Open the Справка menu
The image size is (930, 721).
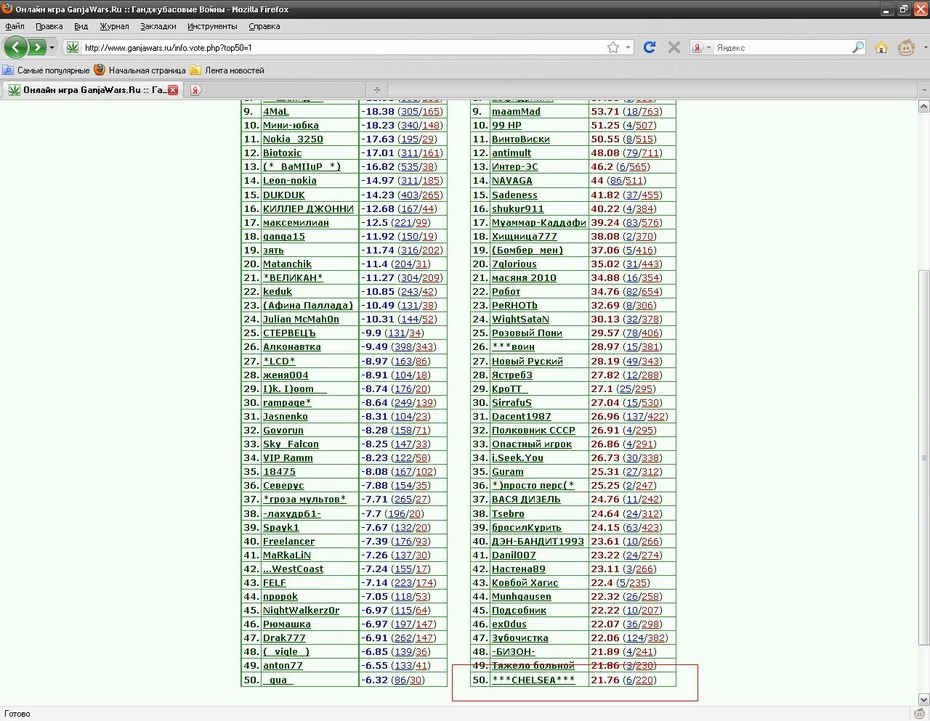[x=264, y=26]
